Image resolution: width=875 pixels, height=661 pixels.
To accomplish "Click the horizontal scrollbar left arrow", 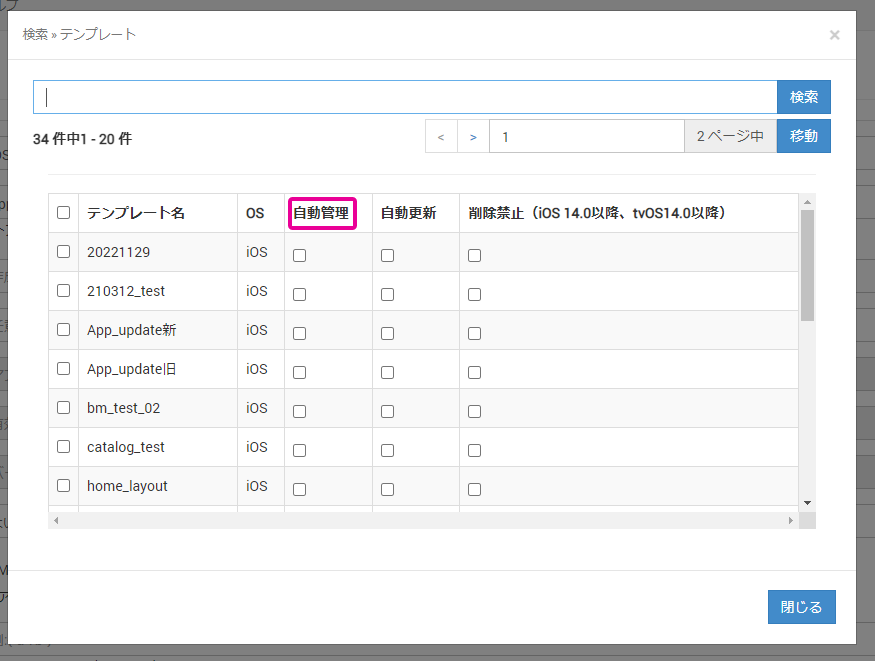I will [x=56, y=520].
